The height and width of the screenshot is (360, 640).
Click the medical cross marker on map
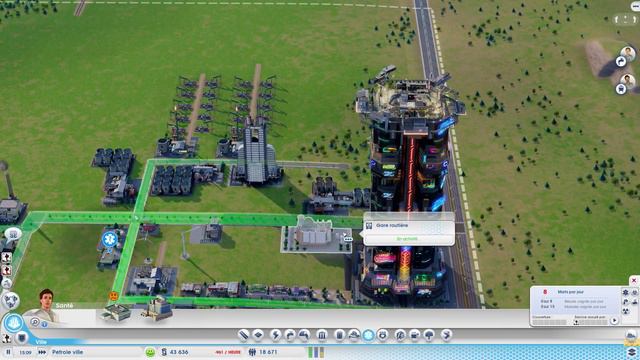tap(109, 240)
